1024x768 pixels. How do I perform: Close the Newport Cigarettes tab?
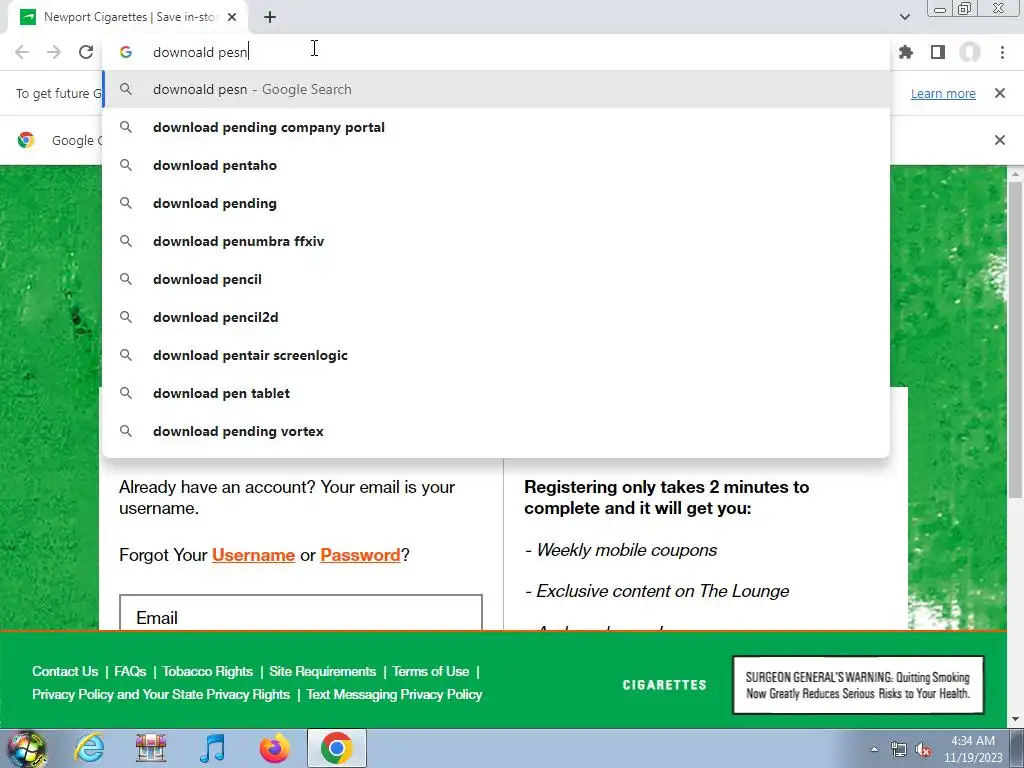point(232,17)
